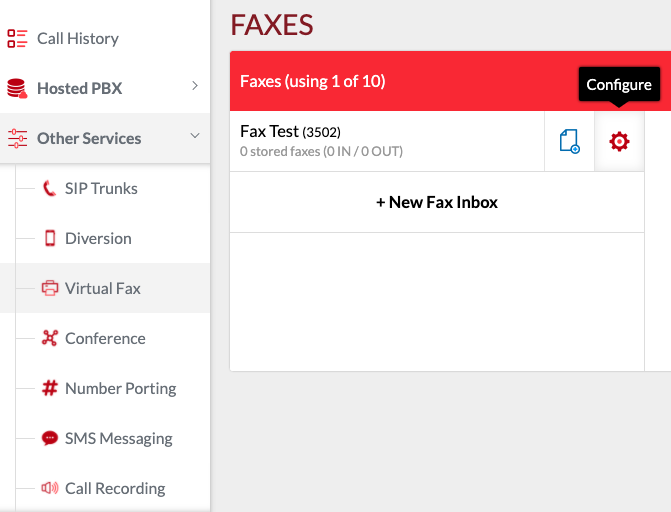Click the Conference network icon
Screen dimensions: 671x512
(x=50, y=338)
